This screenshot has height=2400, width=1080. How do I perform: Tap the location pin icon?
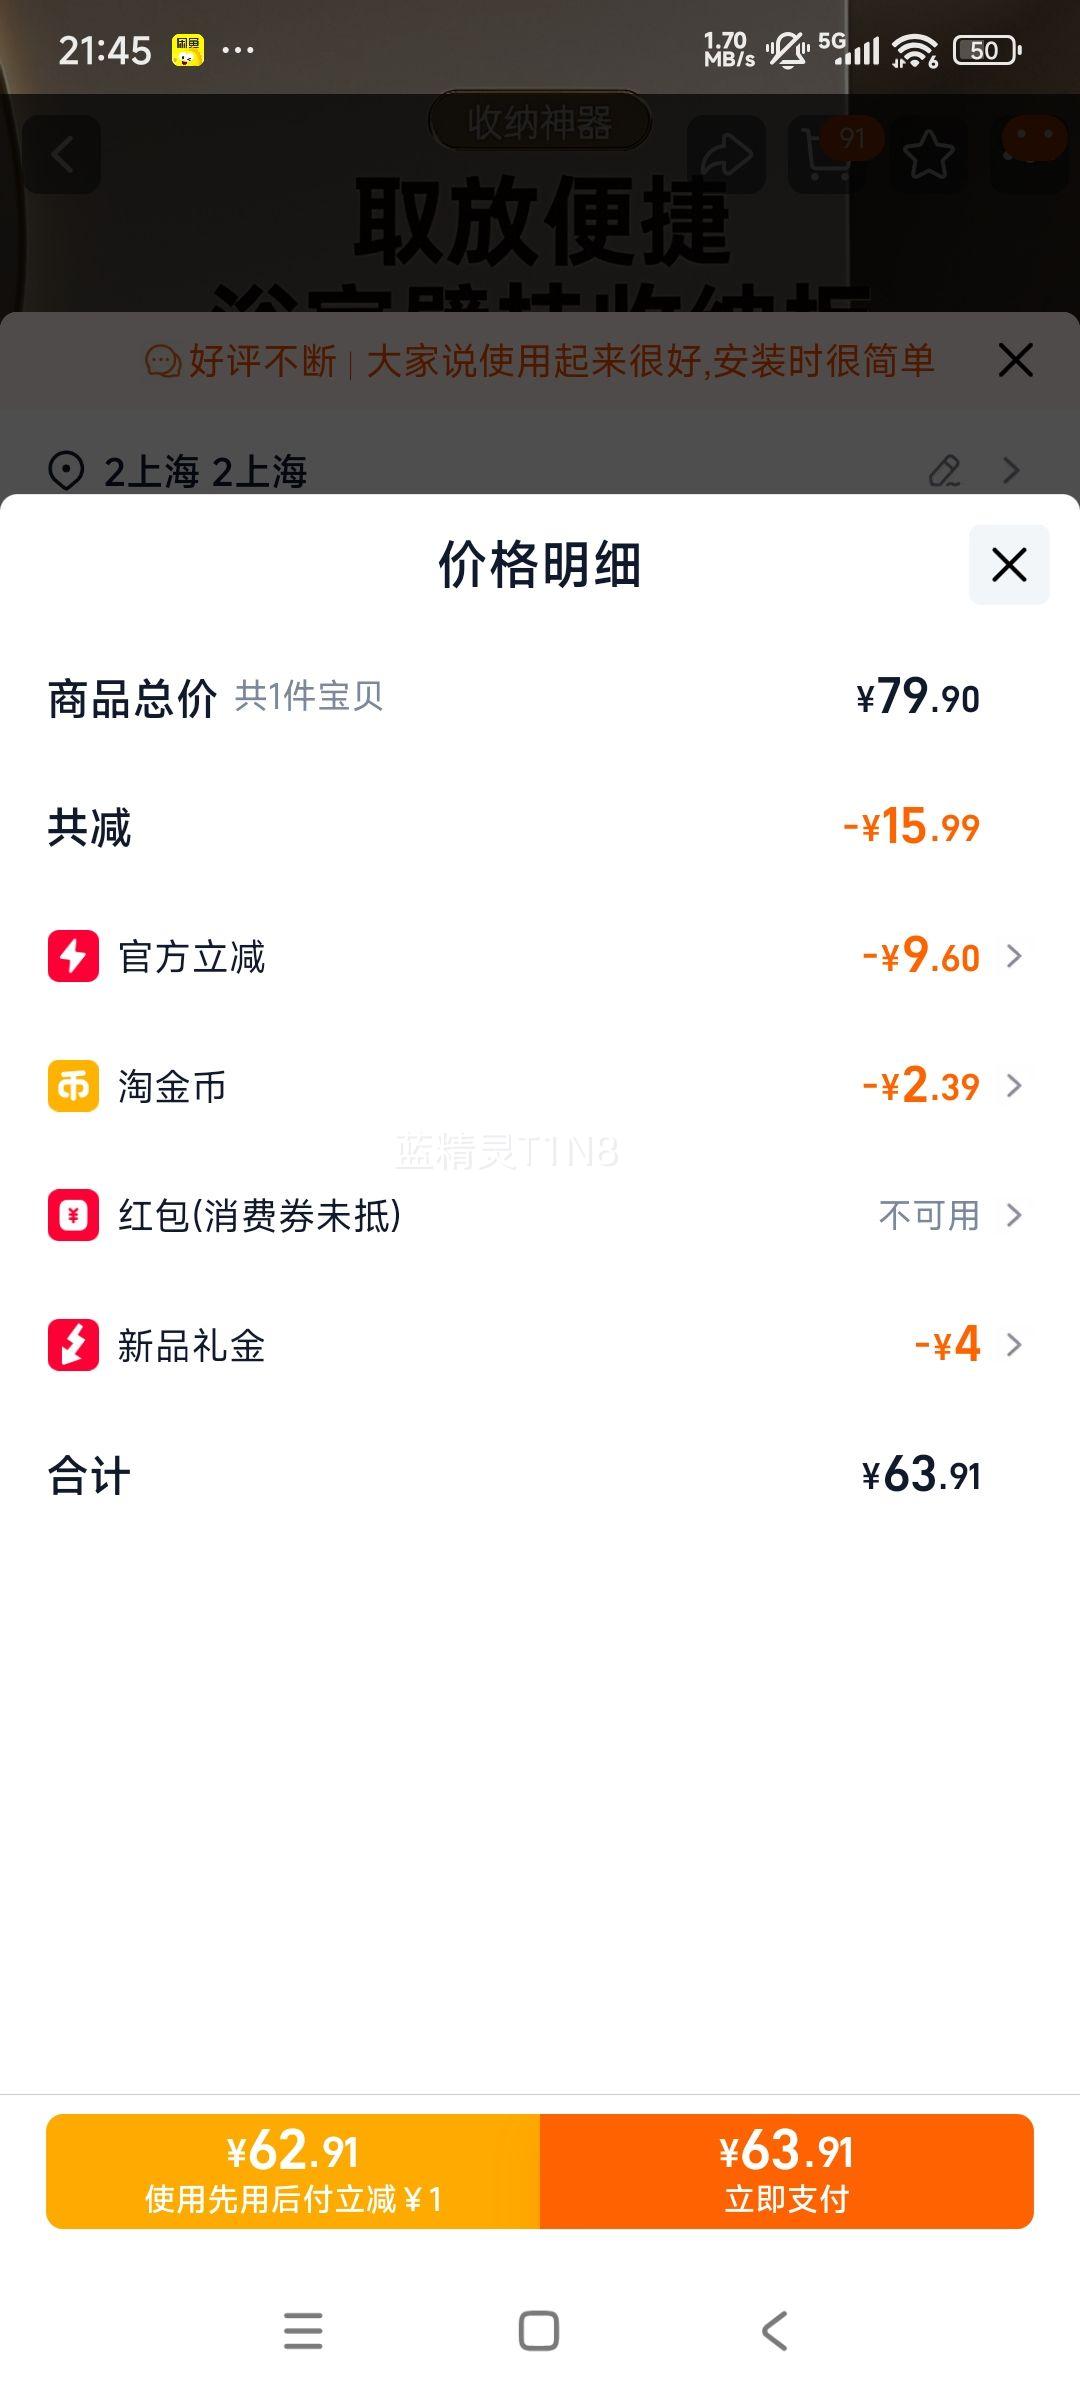pyautogui.click(x=66, y=470)
